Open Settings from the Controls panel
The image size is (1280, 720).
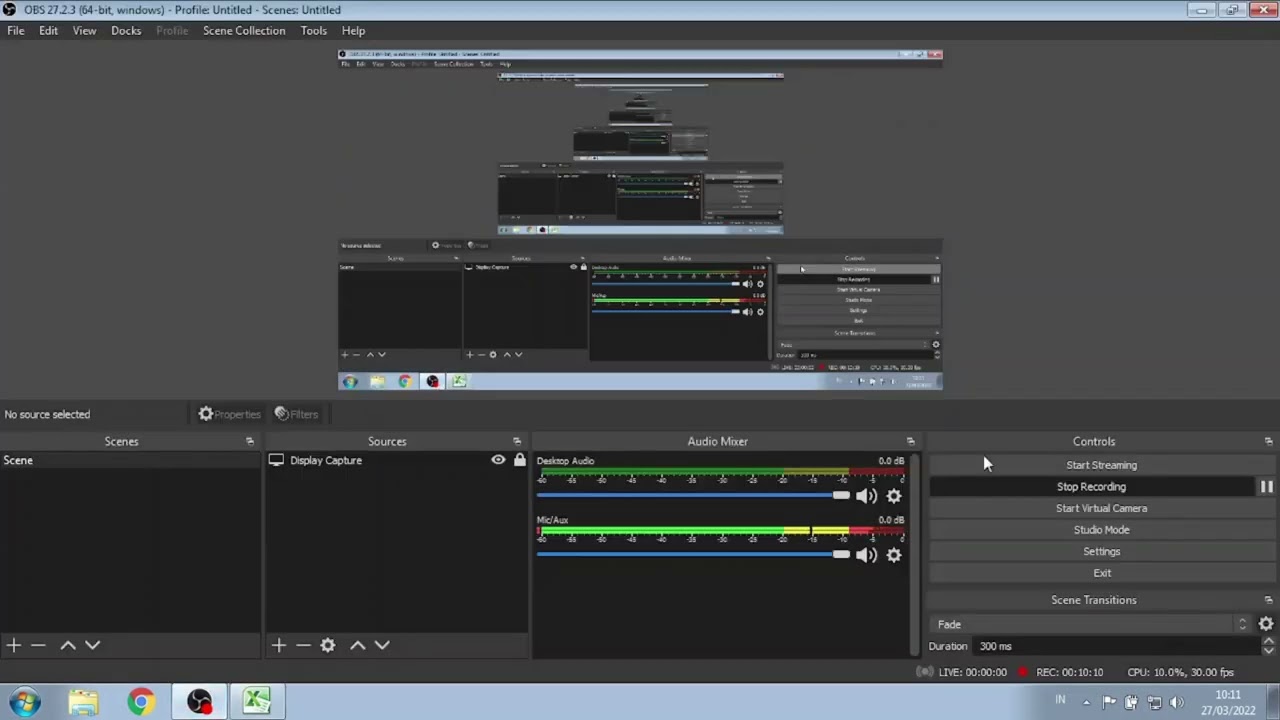point(1101,551)
